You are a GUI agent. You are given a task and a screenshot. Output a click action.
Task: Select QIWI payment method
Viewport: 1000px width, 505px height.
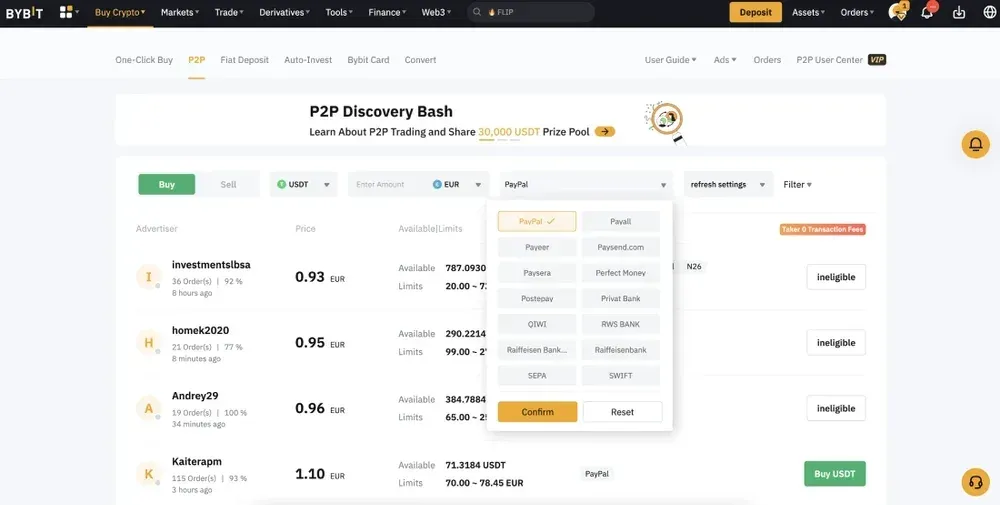tap(537, 324)
